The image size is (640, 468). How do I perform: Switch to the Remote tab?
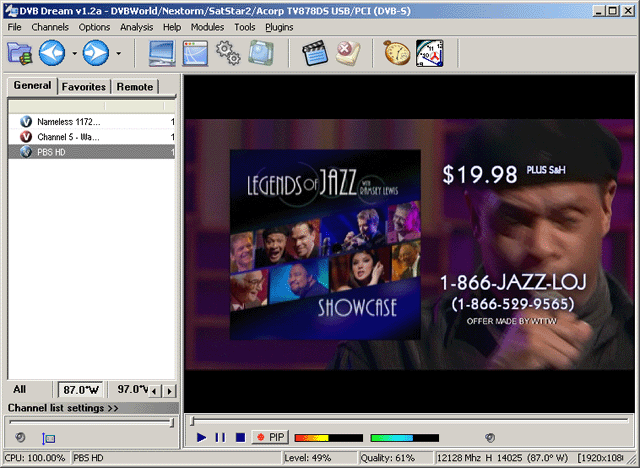(135, 87)
